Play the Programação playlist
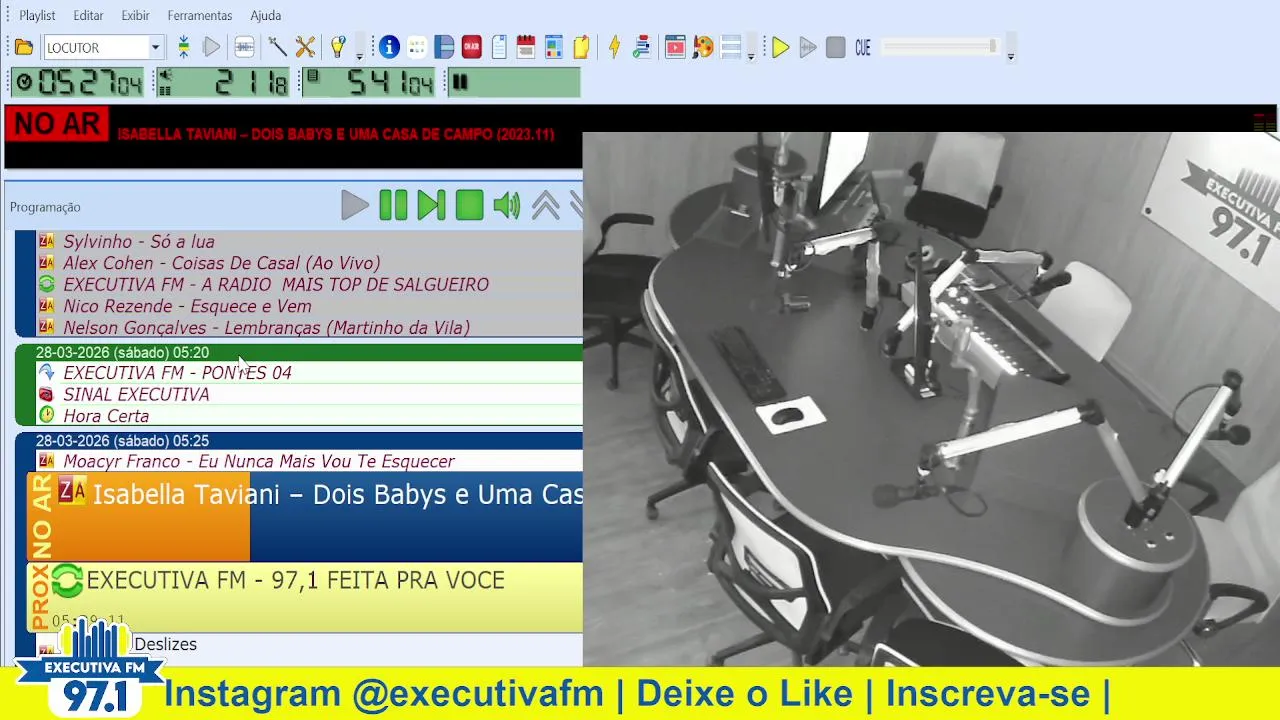Viewport: 1280px width, 720px height. (x=354, y=205)
